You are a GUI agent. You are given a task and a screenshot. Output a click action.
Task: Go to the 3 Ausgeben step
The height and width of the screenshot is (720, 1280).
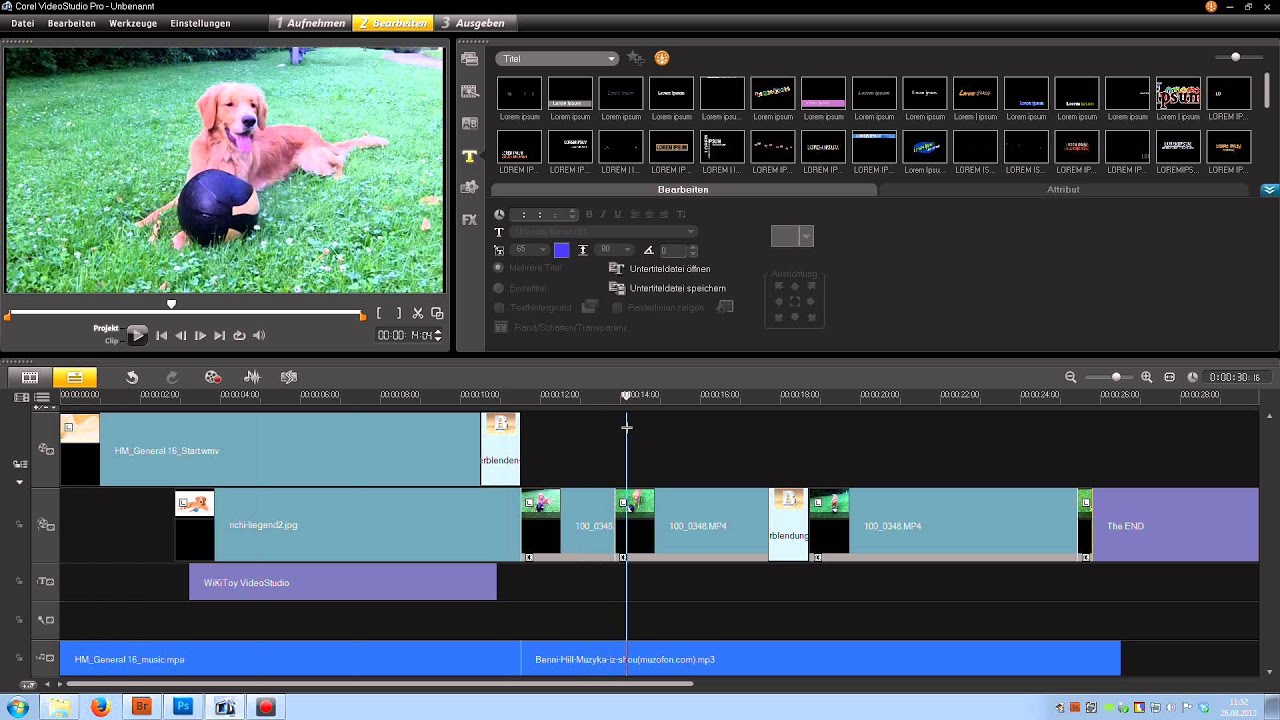point(475,23)
